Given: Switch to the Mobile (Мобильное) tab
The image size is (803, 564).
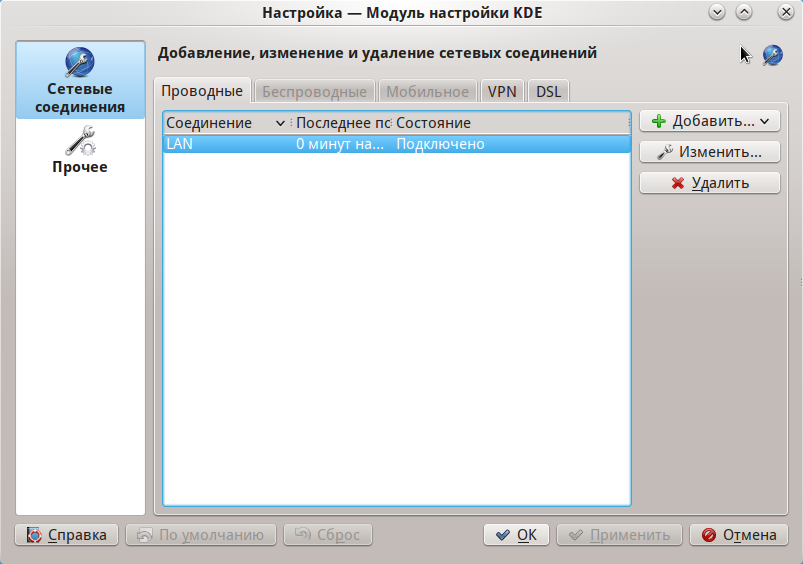Looking at the screenshot, I should pyautogui.click(x=427, y=91).
